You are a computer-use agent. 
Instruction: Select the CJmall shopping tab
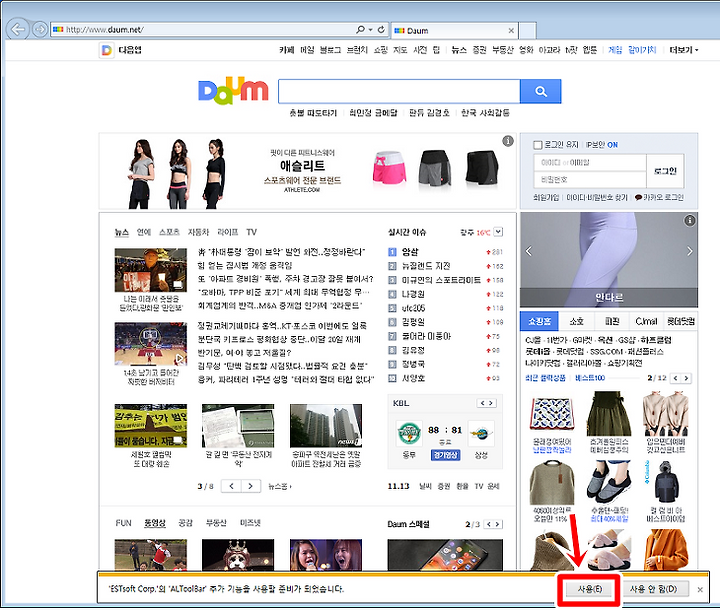pos(646,321)
